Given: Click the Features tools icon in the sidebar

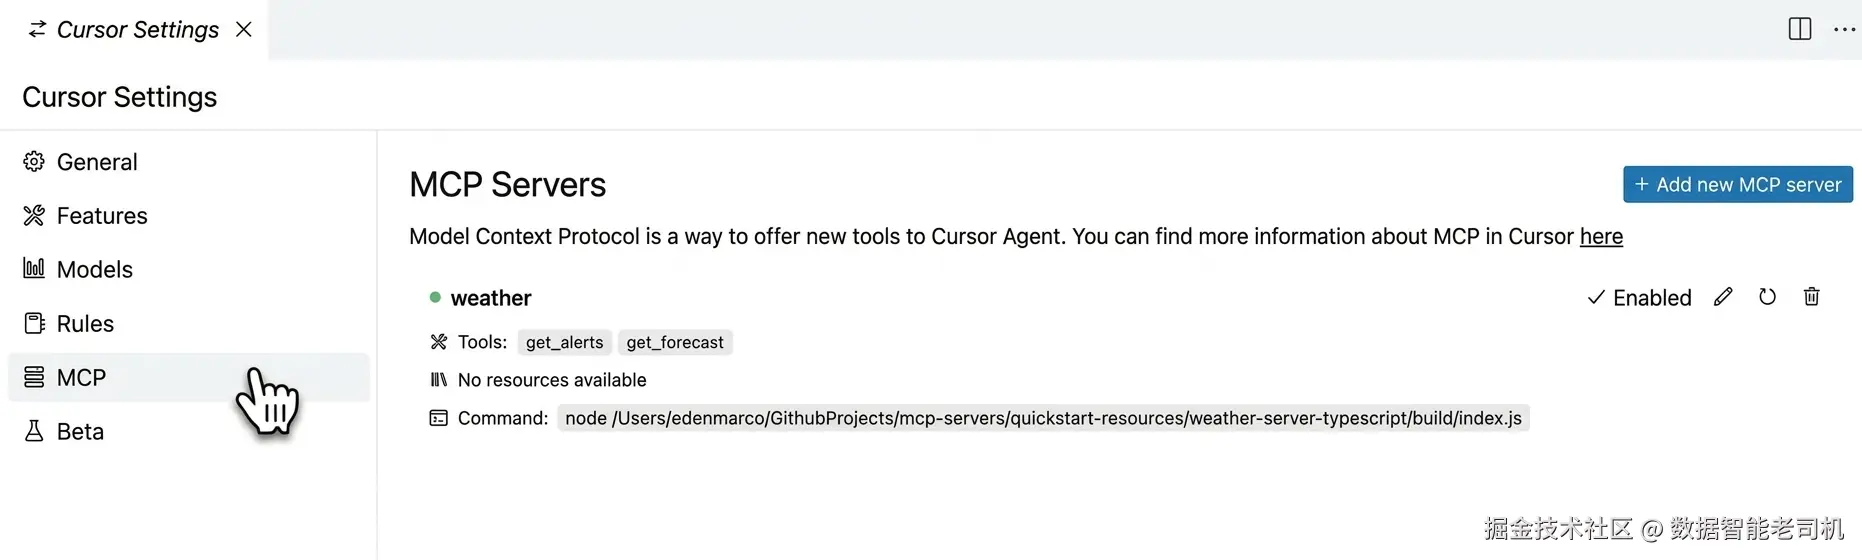Looking at the screenshot, I should [x=34, y=216].
